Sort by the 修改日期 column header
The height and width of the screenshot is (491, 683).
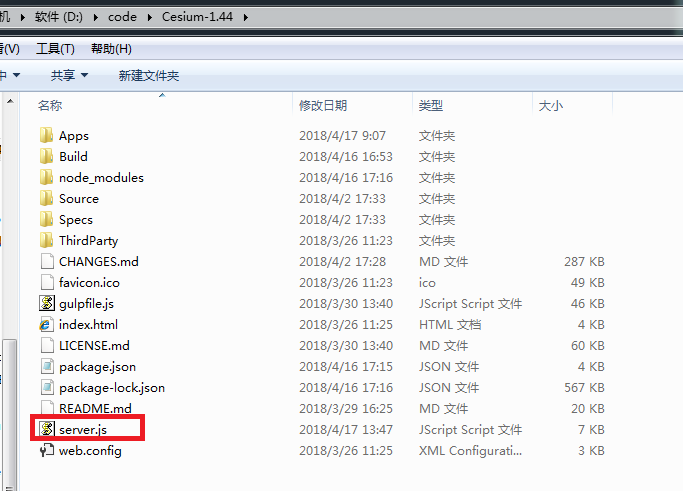[x=352, y=105]
